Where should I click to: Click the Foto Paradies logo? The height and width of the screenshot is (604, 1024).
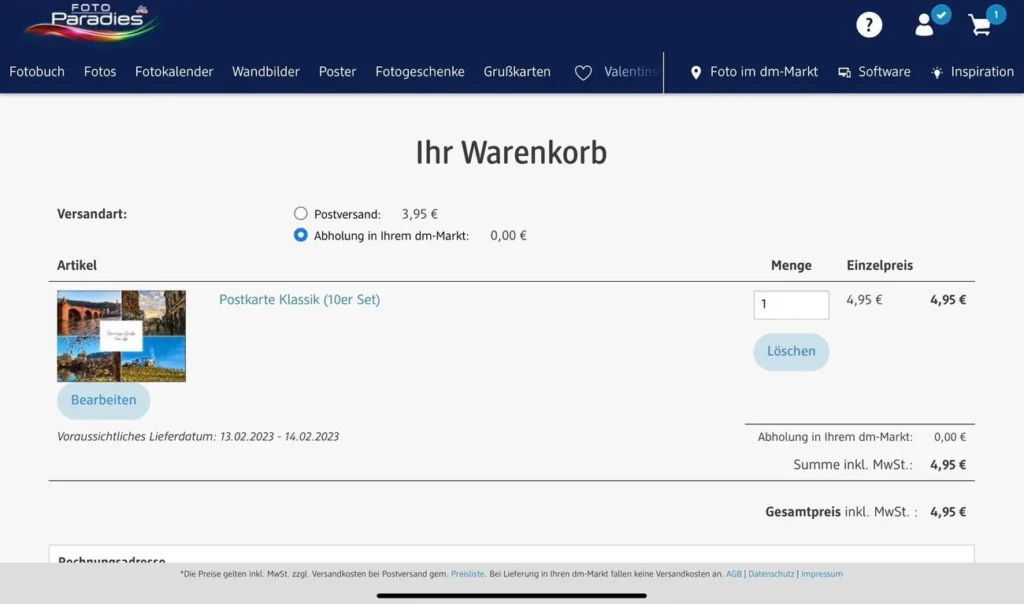coord(91,22)
